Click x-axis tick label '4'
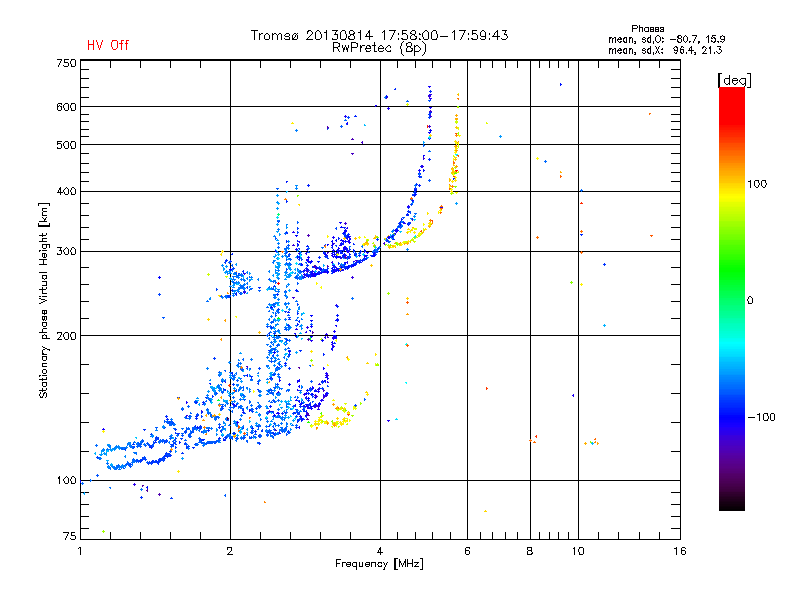The width and height of the screenshot is (800, 600). pyautogui.click(x=380, y=551)
